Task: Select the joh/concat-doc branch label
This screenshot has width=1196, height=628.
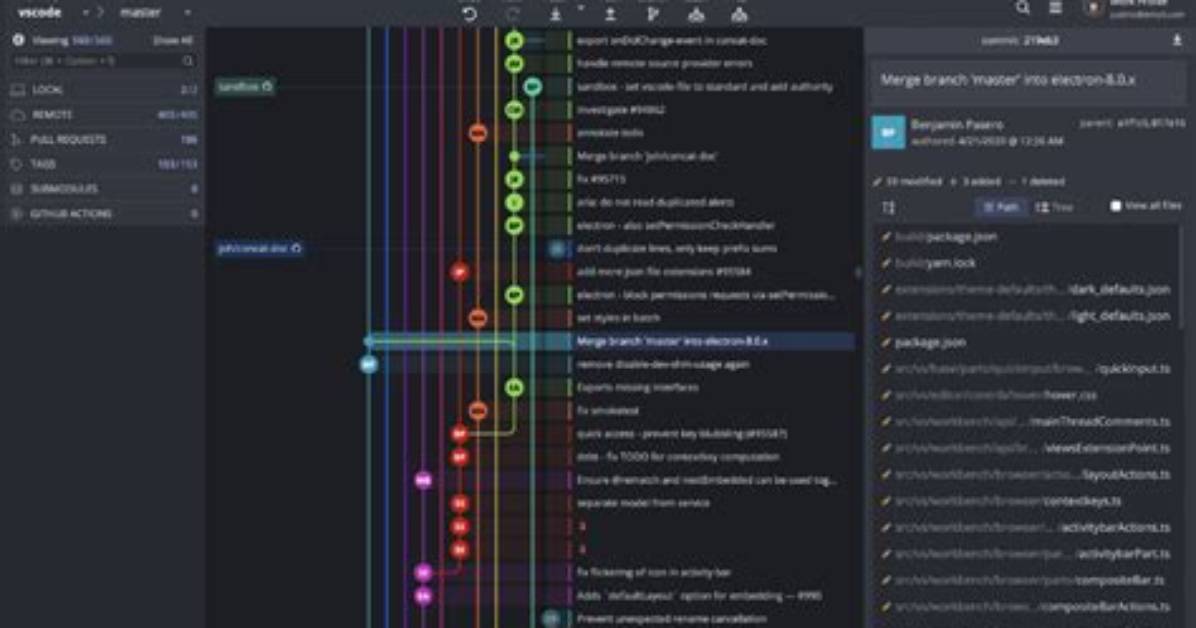Action: (x=259, y=249)
